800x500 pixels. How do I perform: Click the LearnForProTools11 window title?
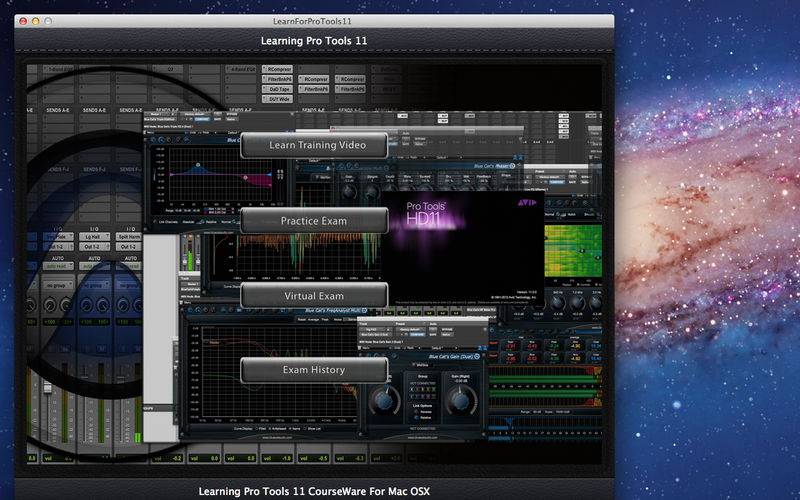click(x=312, y=21)
